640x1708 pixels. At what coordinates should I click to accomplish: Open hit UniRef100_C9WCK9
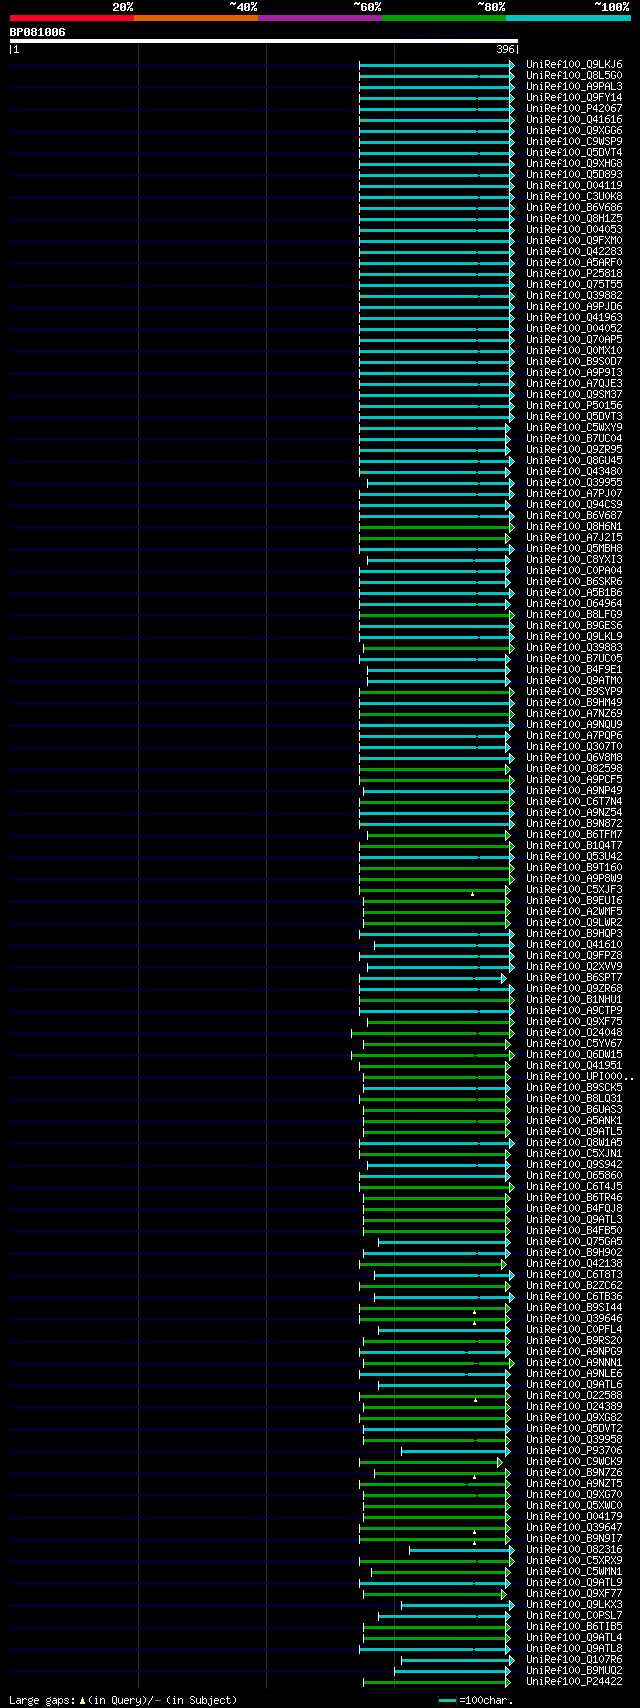point(574,1461)
